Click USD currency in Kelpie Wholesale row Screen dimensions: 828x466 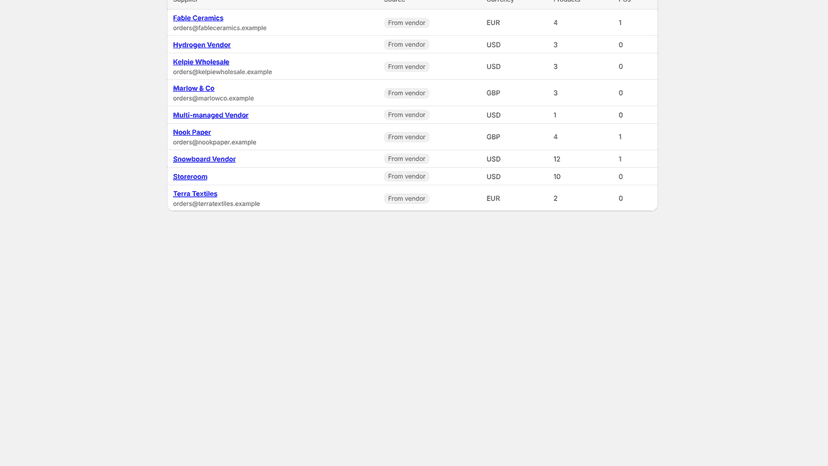493,67
